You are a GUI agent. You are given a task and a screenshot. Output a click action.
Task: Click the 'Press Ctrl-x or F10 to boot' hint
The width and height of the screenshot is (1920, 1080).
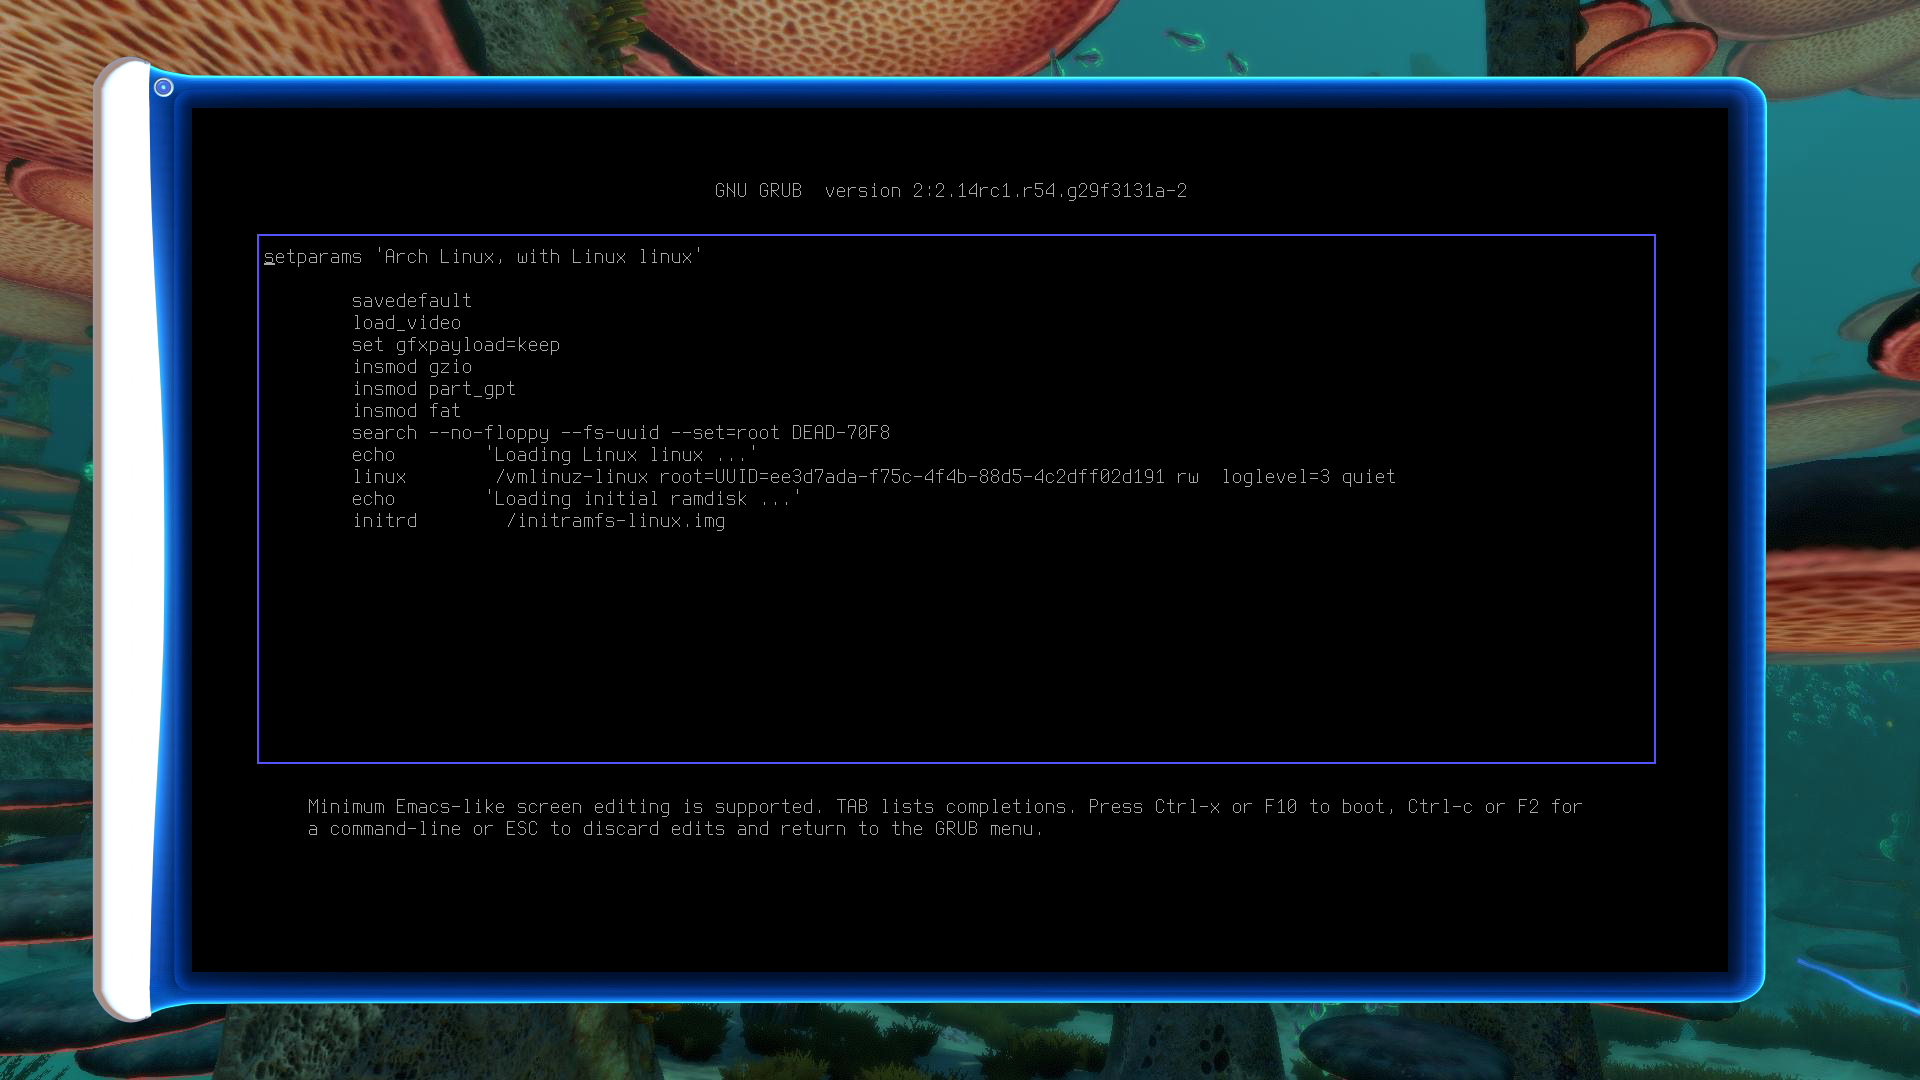1238,807
